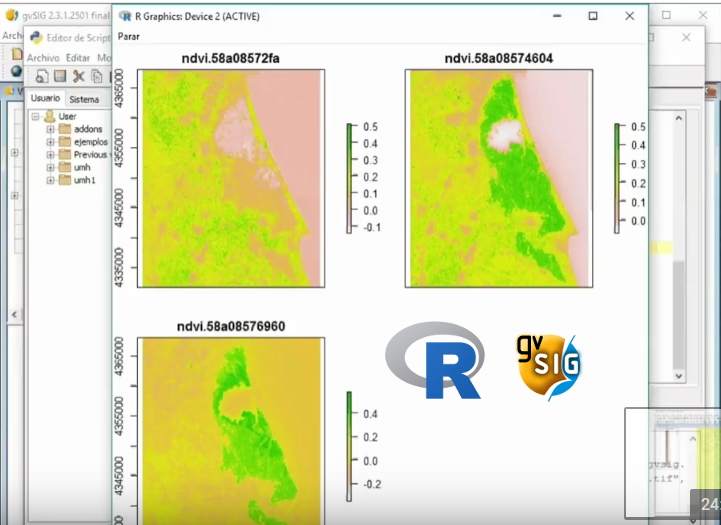Expand the ejemplos folder
Viewport: 721px width, 525px height.
pyautogui.click(x=50, y=142)
